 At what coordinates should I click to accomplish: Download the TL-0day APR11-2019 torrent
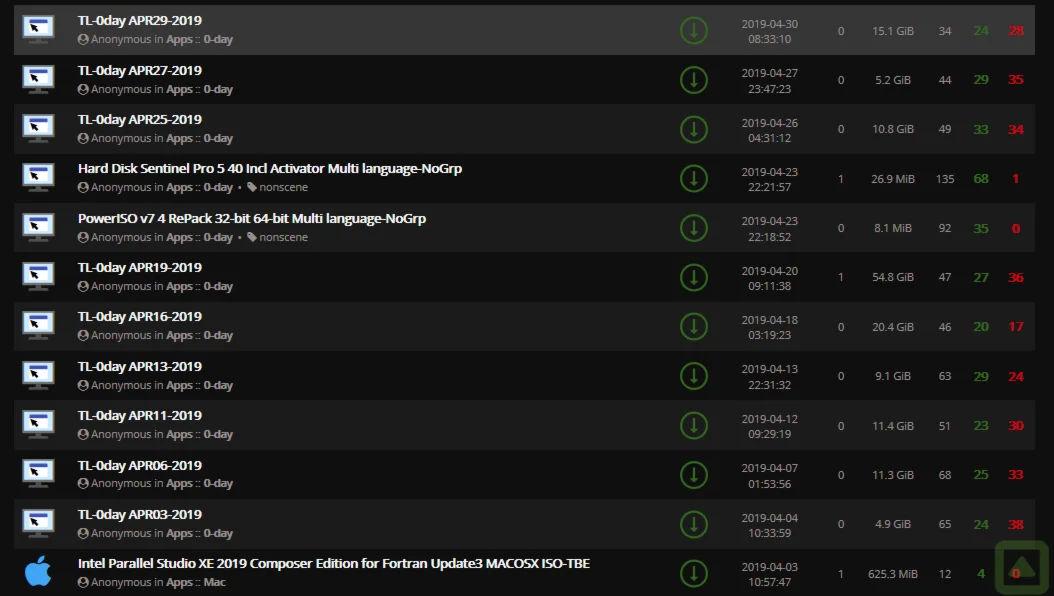click(694, 425)
